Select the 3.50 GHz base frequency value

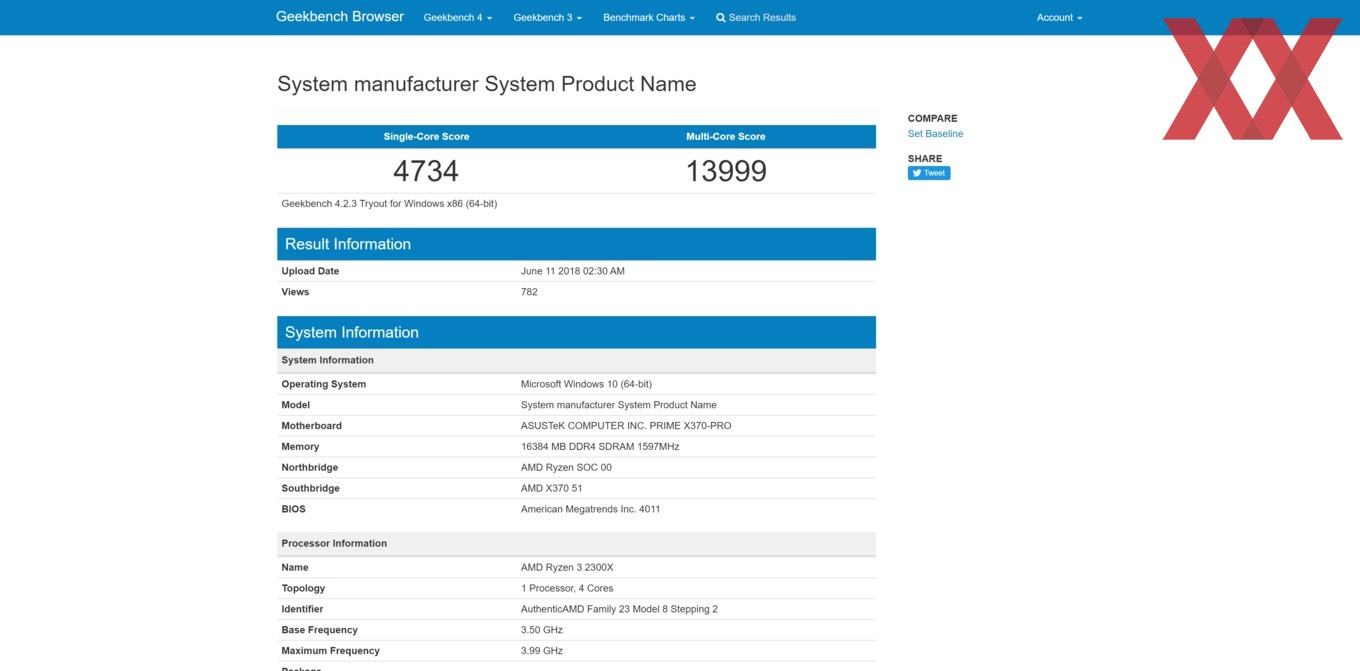point(542,630)
